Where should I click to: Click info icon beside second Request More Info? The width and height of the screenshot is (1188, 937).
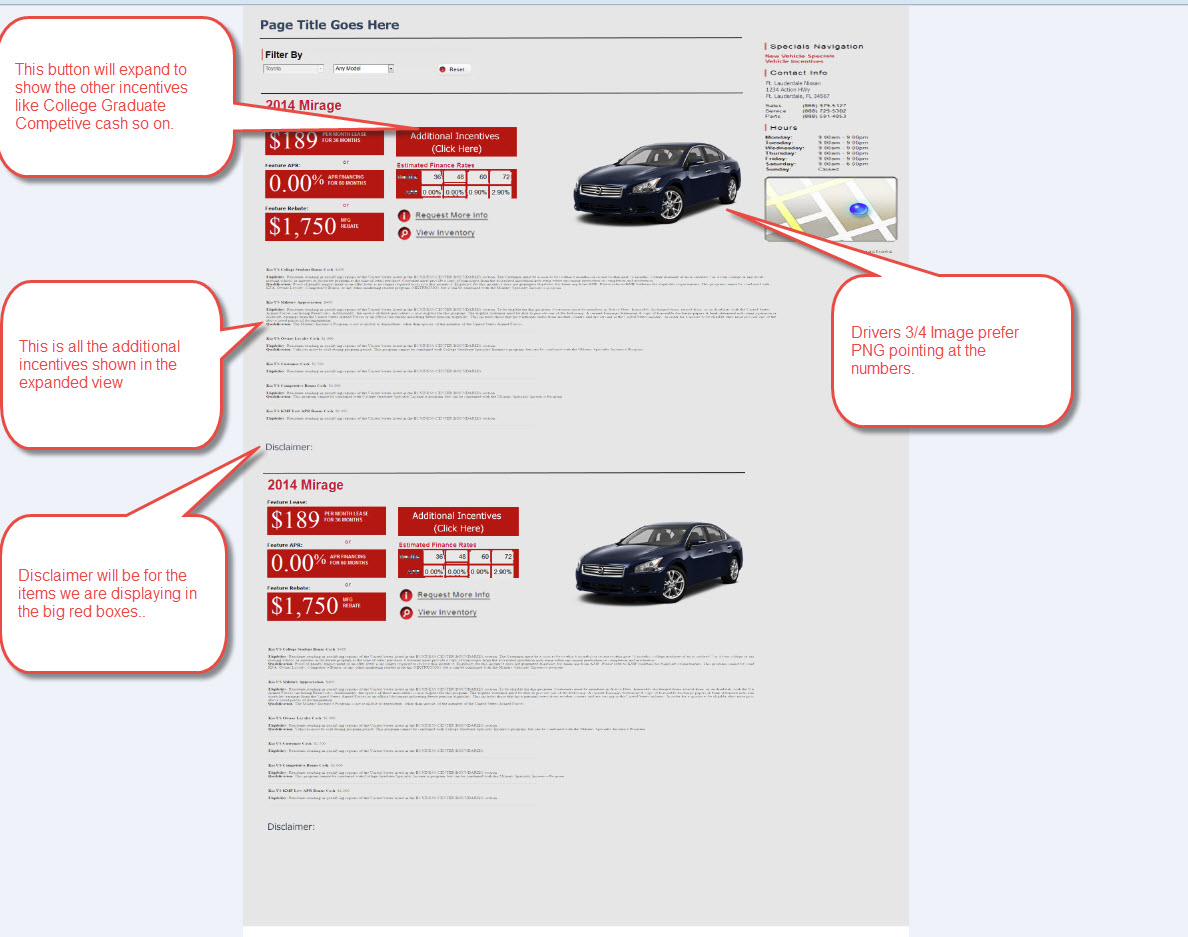(406, 595)
